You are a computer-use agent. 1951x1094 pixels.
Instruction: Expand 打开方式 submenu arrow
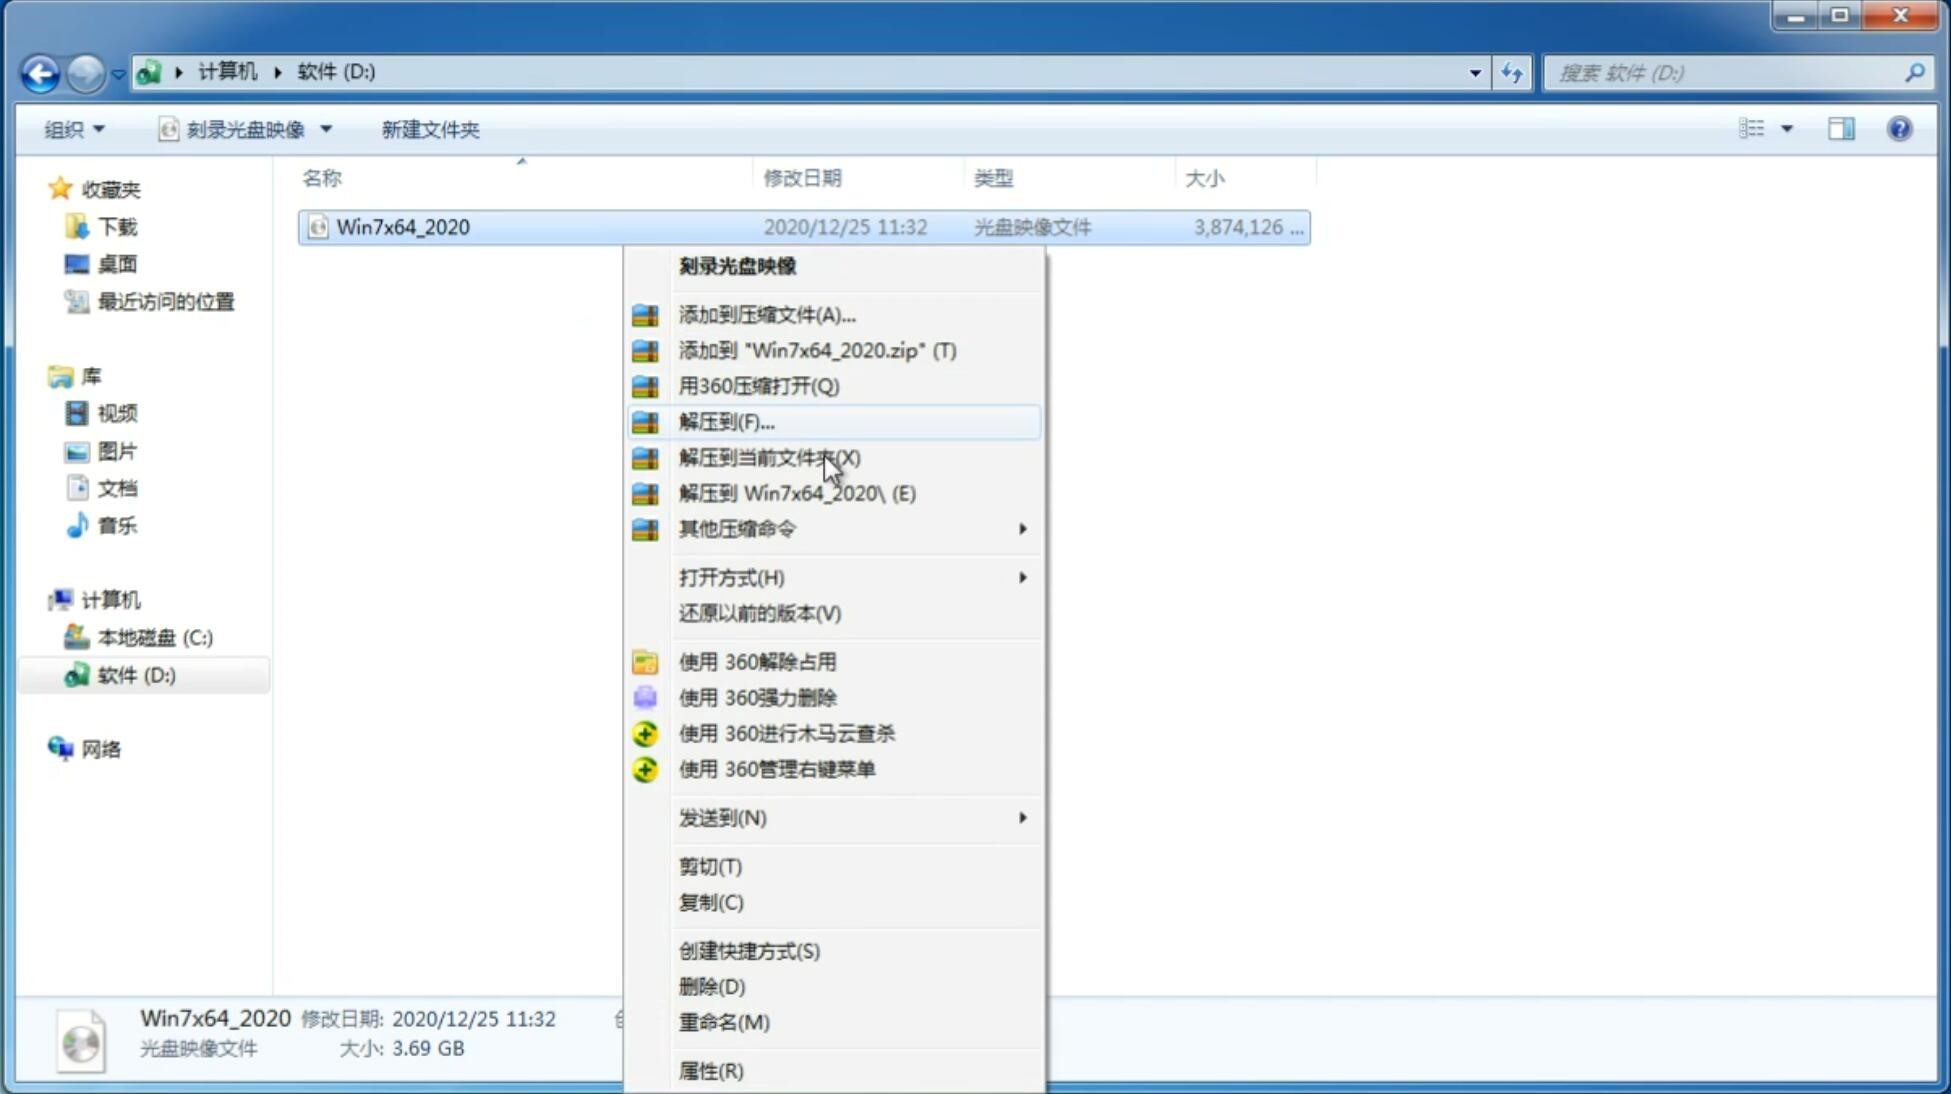pos(1022,576)
